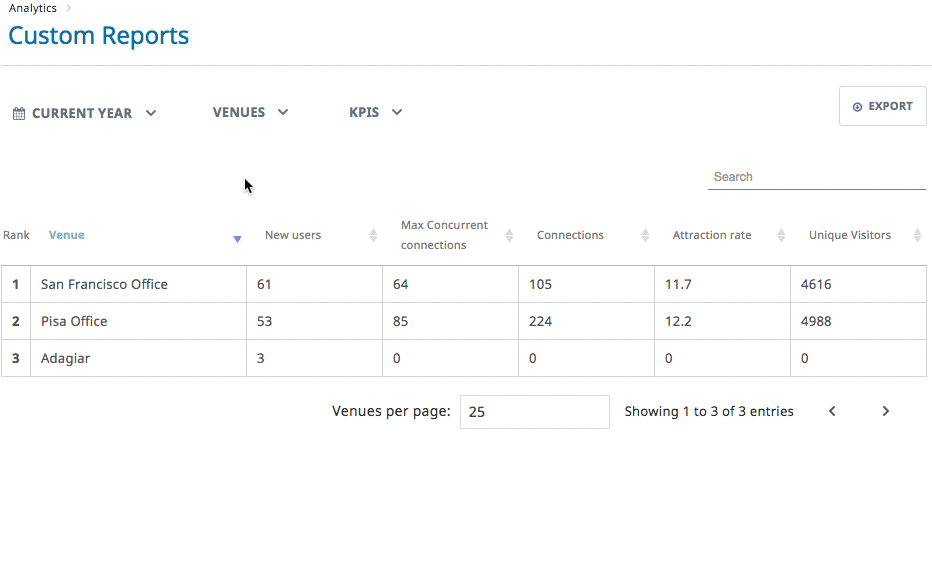Select the San Francisco Office row
The height and width of the screenshot is (585, 932).
[x=104, y=284]
